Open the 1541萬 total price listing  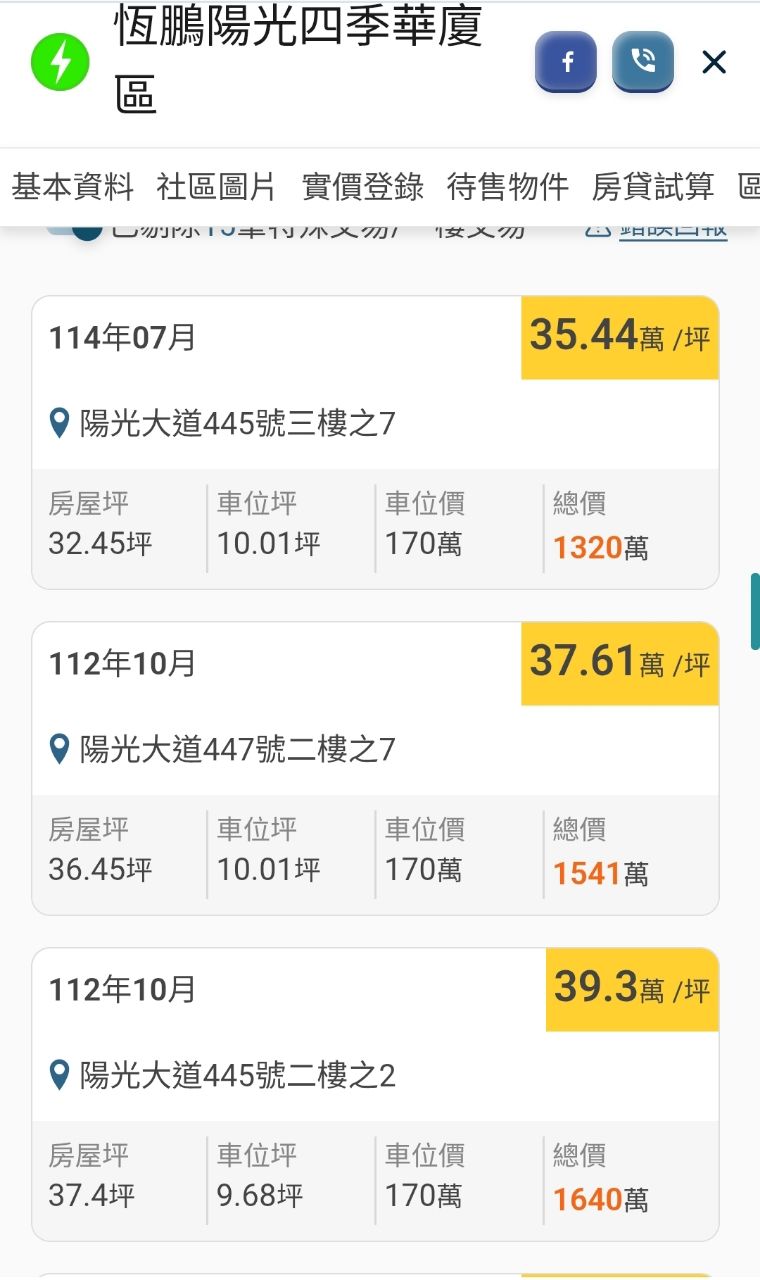click(600, 873)
